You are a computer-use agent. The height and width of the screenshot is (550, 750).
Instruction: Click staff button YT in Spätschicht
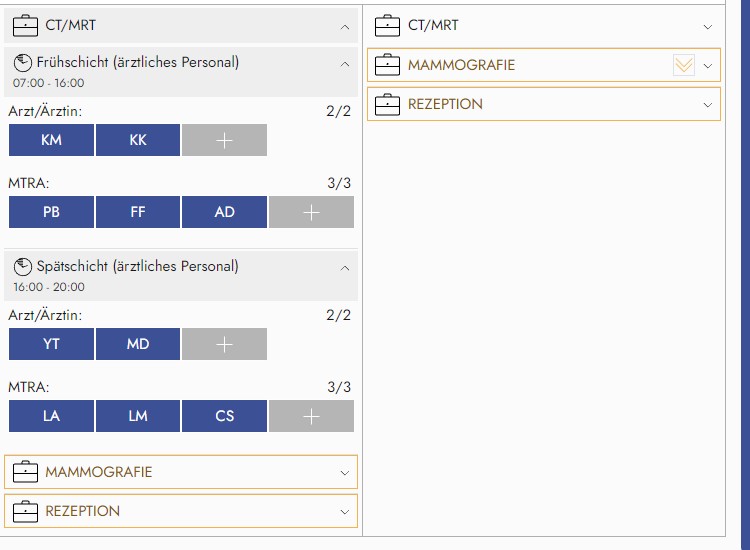pyautogui.click(x=51, y=344)
